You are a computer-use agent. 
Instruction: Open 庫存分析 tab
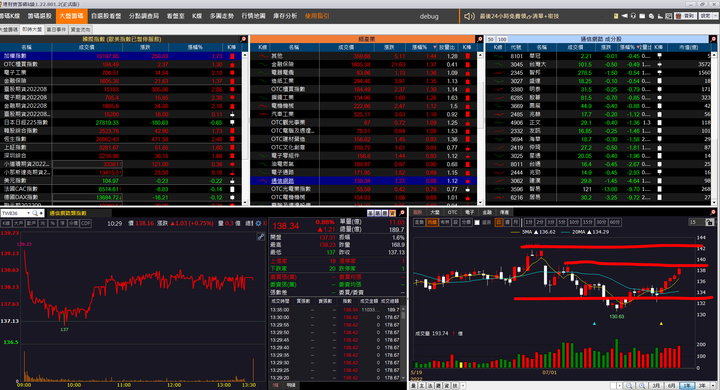285,16
